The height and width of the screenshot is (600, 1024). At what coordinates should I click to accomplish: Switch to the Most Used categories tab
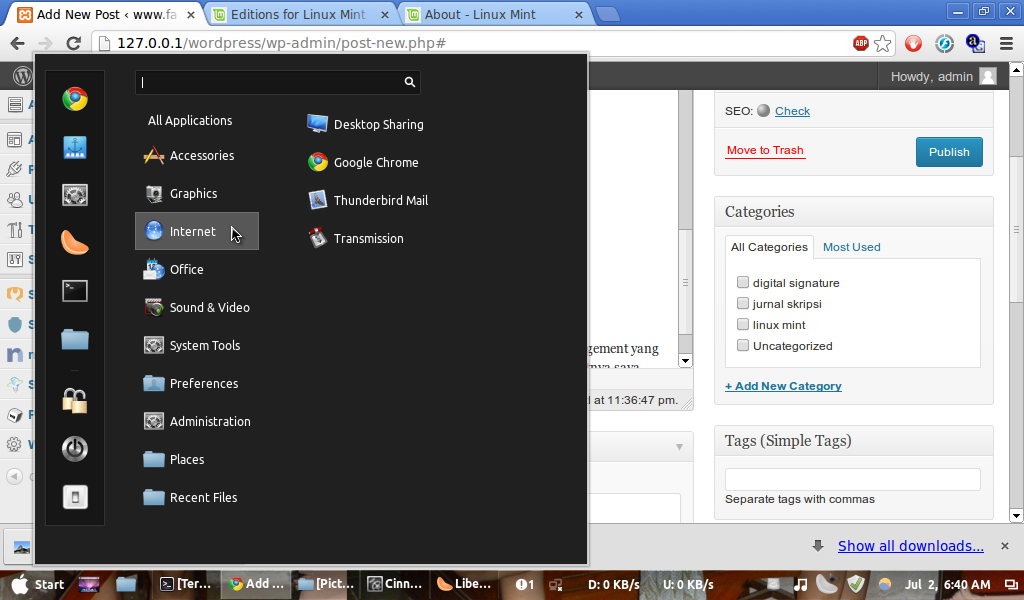point(850,247)
